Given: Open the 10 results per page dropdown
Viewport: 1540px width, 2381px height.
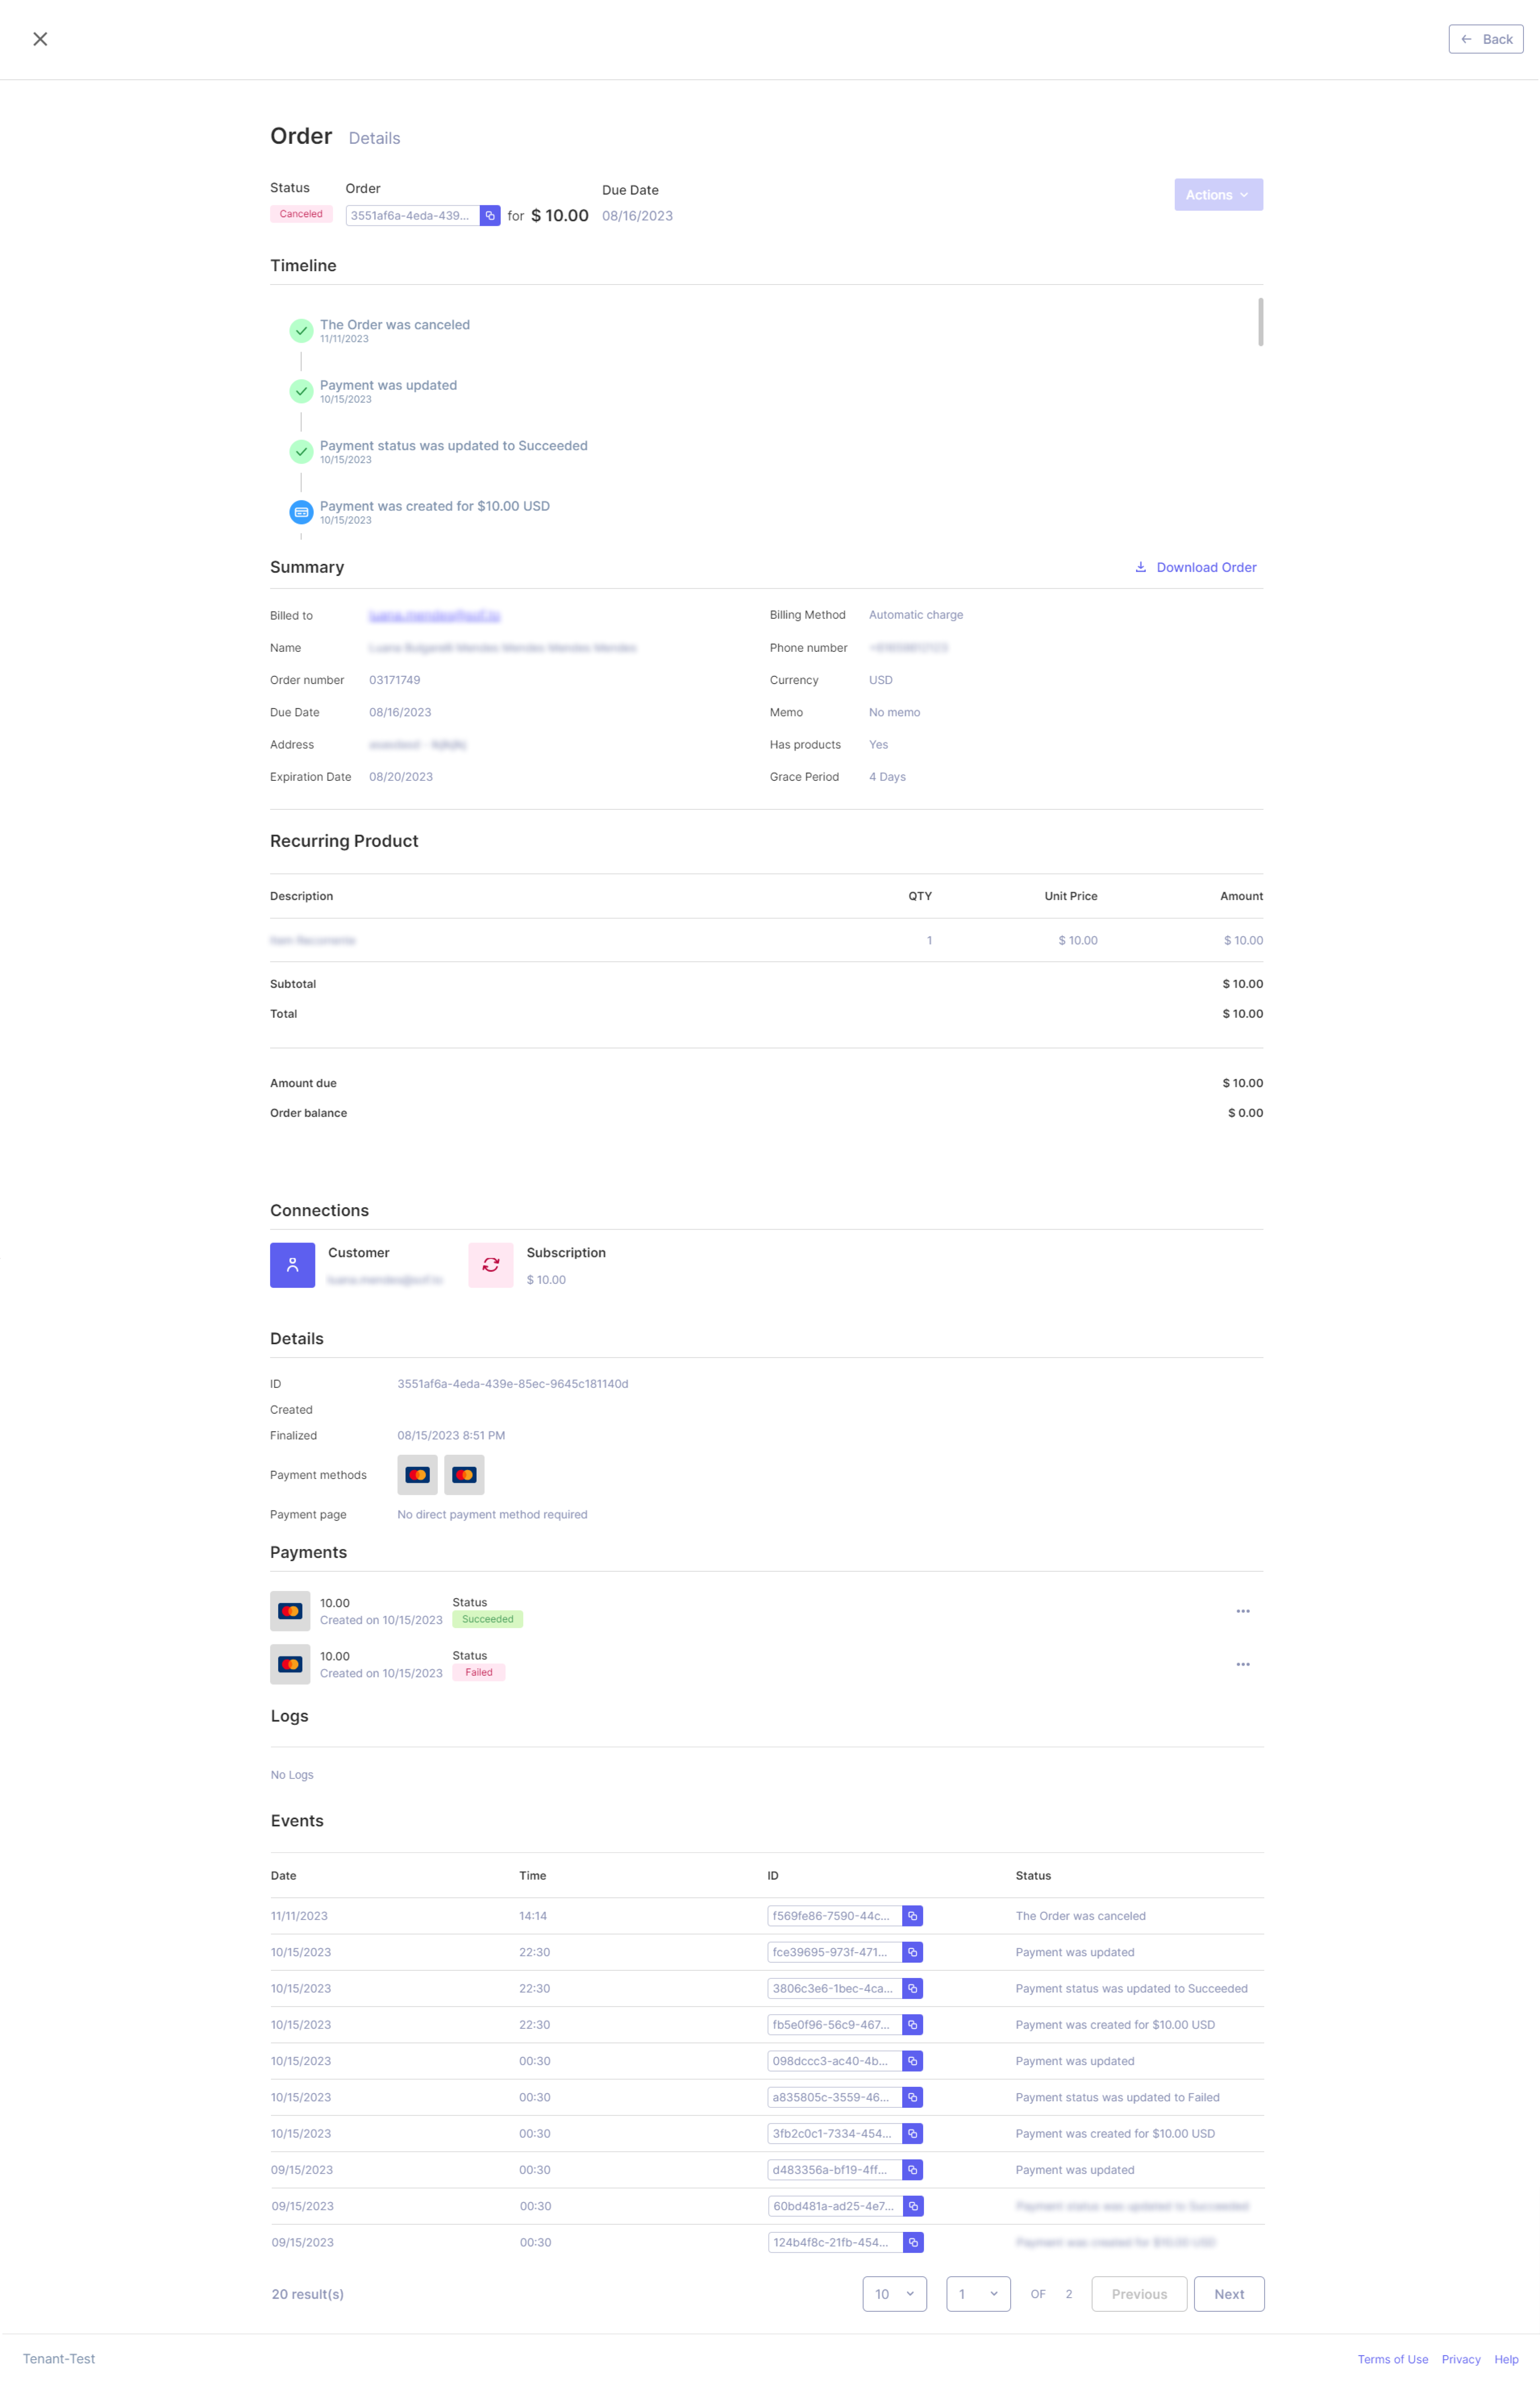Looking at the screenshot, I should pyautogui.click(x=894, y=2294).
